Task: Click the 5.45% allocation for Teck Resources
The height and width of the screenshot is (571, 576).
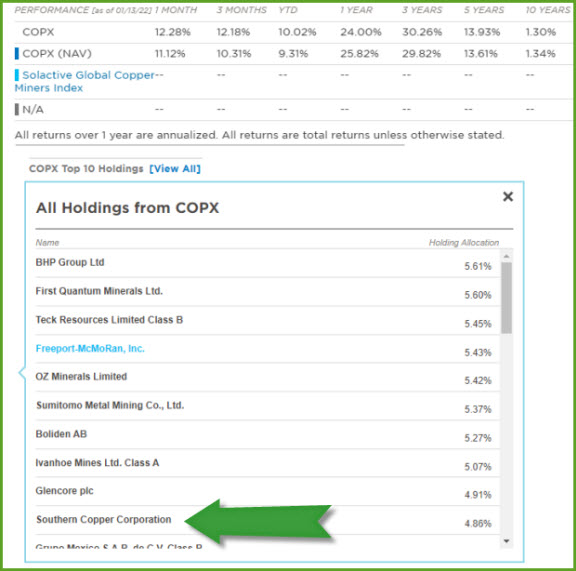Action: 478,324
